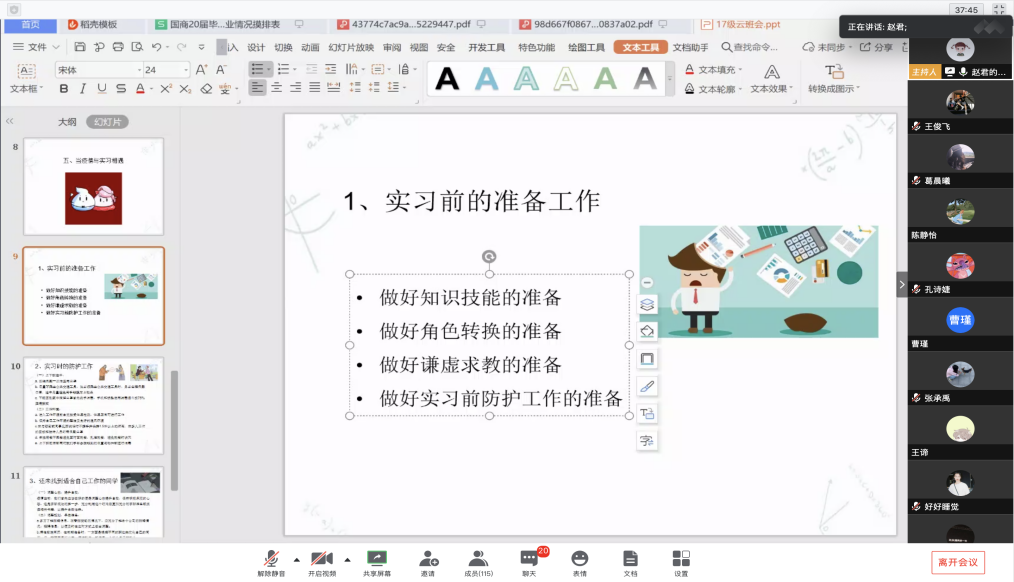Unmute the microphone in the meeting bar
Screen dimensions: 1014x582
[271, 562]
